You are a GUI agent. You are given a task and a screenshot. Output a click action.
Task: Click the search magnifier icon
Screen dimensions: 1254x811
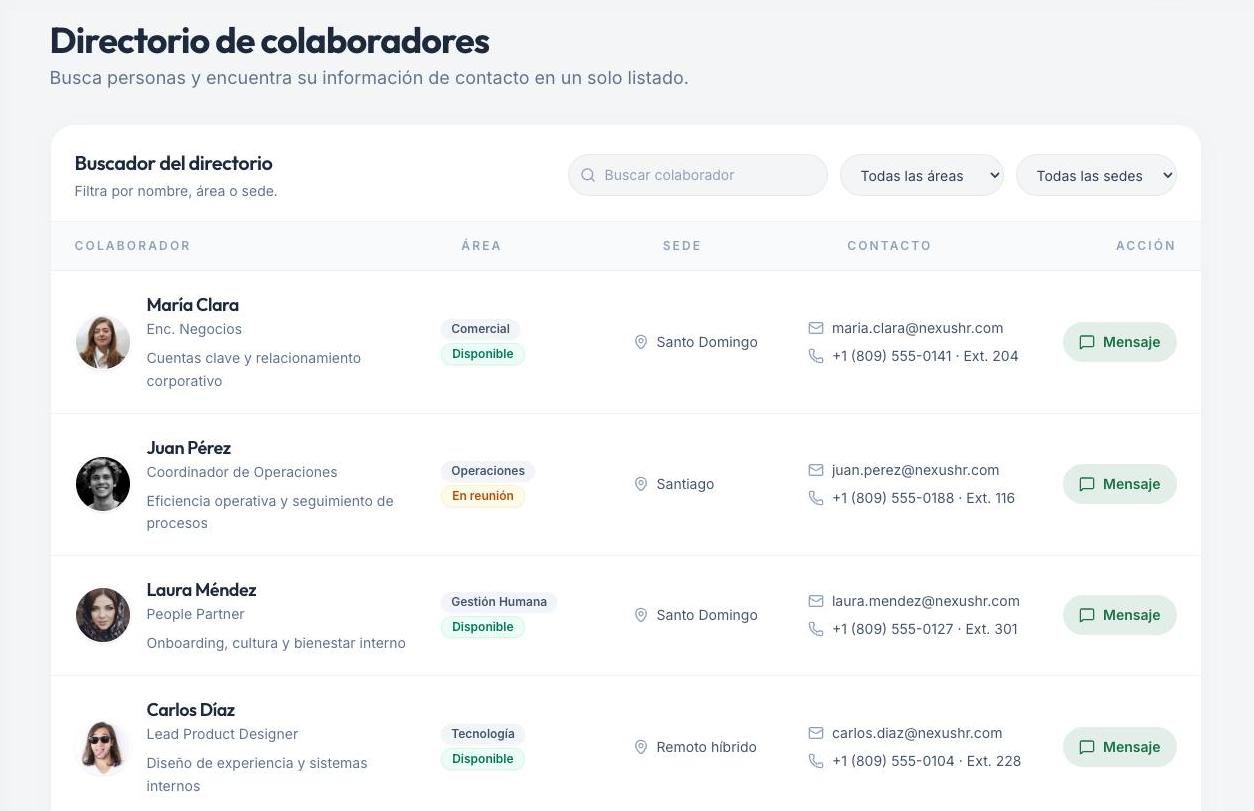[x=588, y=175]
